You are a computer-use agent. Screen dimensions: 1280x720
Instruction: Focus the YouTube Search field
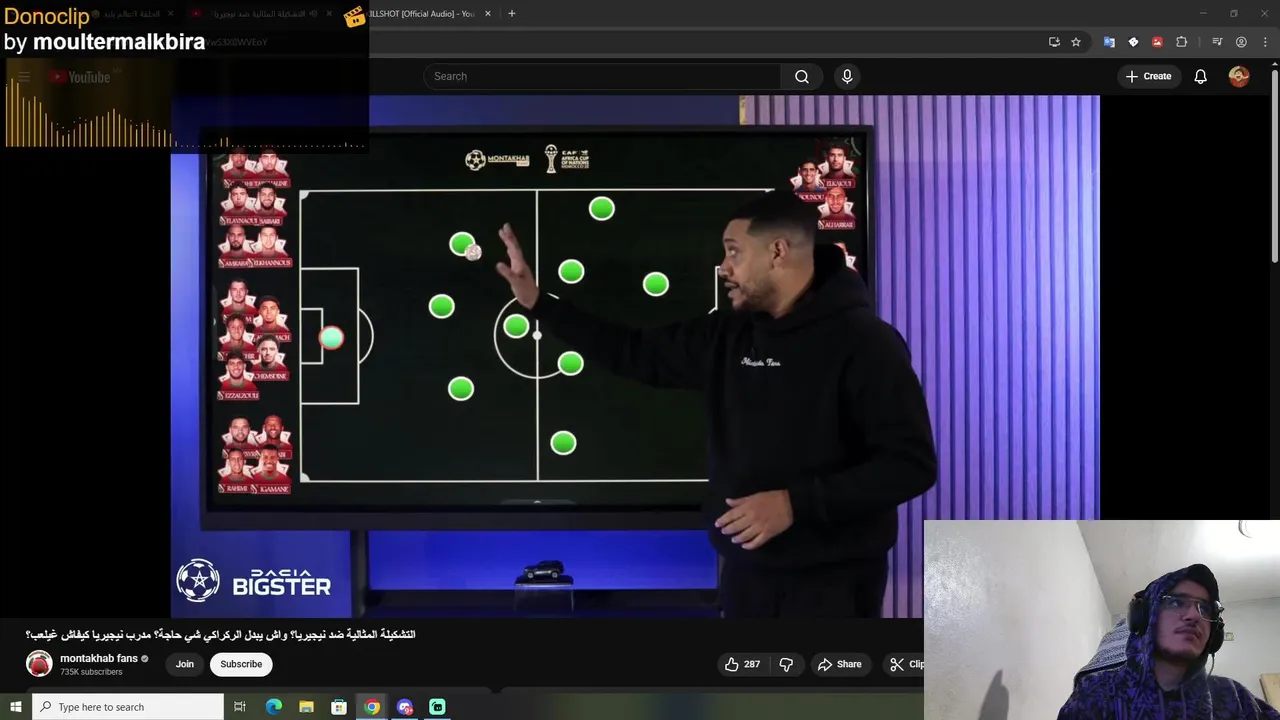[602, 76]
